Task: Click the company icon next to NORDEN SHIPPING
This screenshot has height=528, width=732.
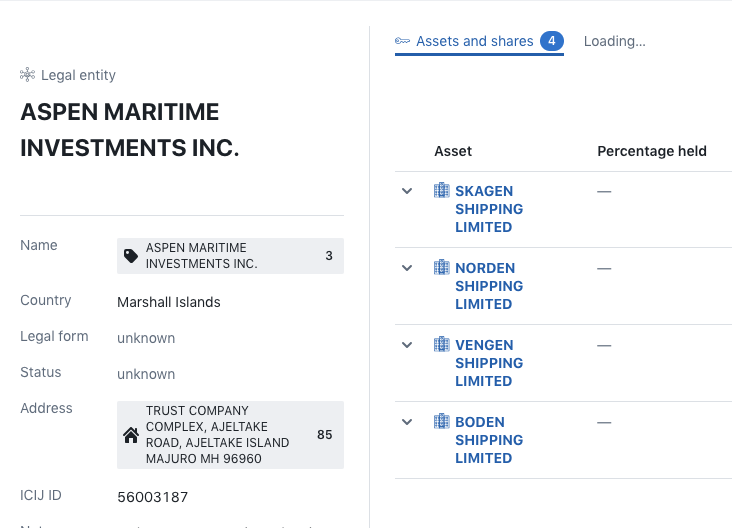Action: pyautogui.click(x=442, y=268)
